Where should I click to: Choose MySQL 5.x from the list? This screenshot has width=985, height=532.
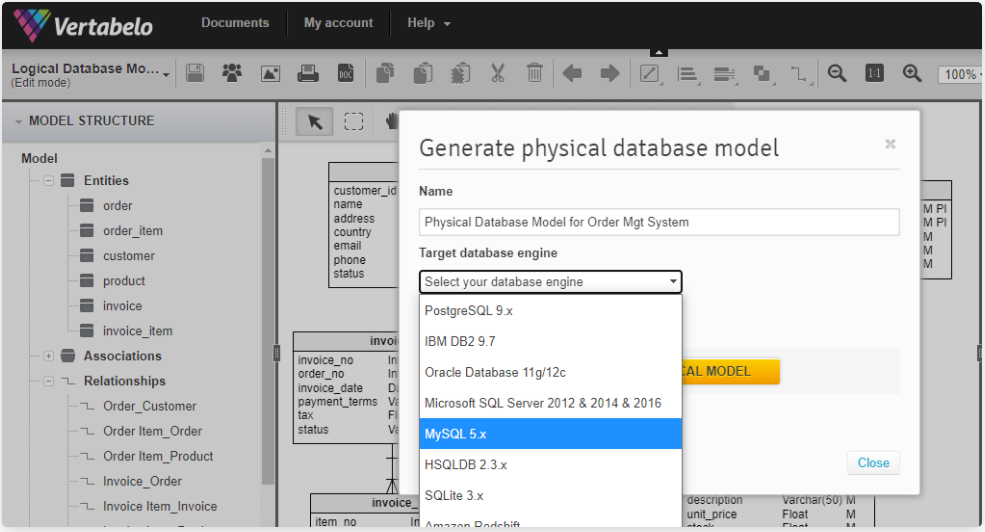pyautogui.click(x=550, y=433)
